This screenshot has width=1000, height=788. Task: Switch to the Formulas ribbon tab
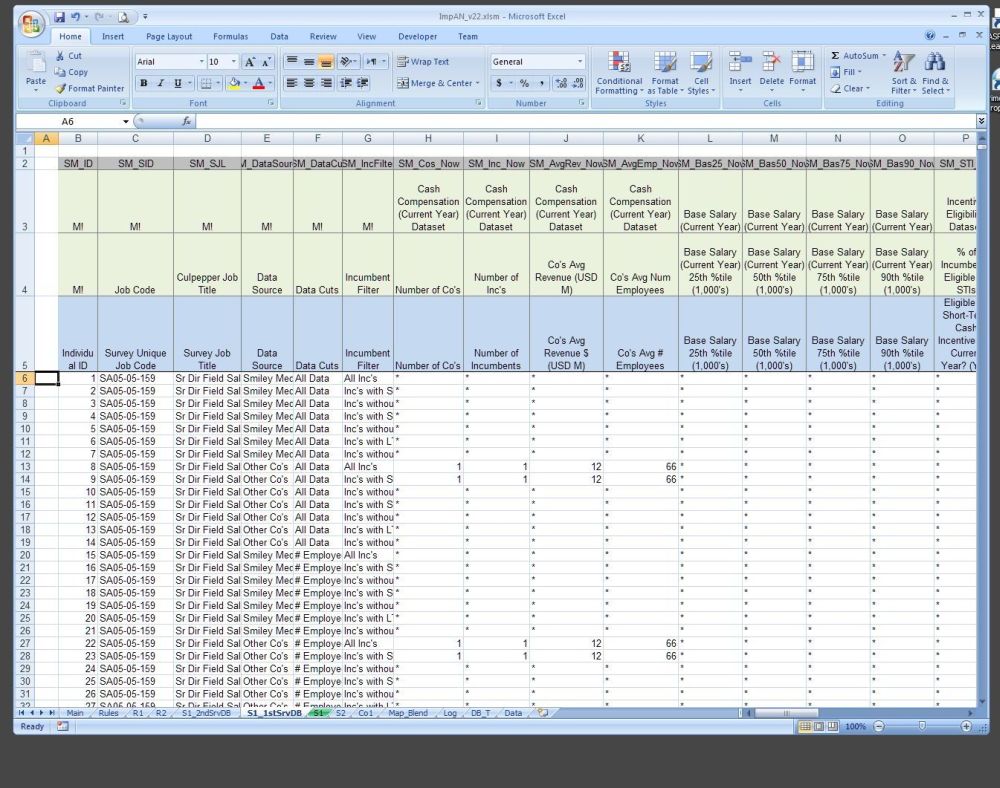point(230,36)
